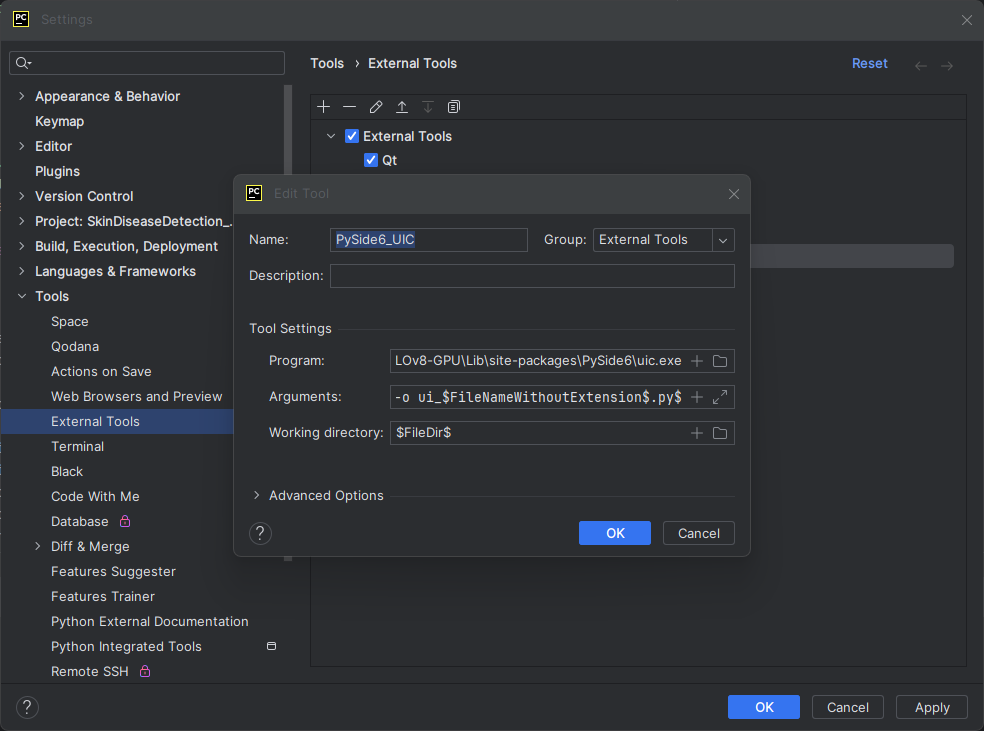
Task: Expand the Arguments field editor
Action: [720, 397]
